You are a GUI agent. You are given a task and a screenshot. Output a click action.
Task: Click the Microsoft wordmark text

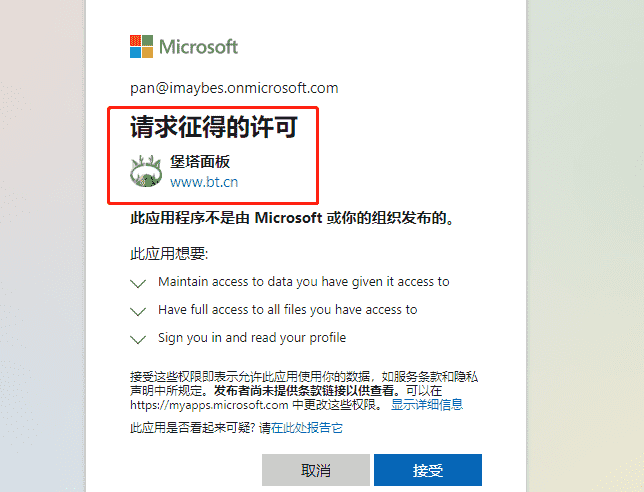198,47
